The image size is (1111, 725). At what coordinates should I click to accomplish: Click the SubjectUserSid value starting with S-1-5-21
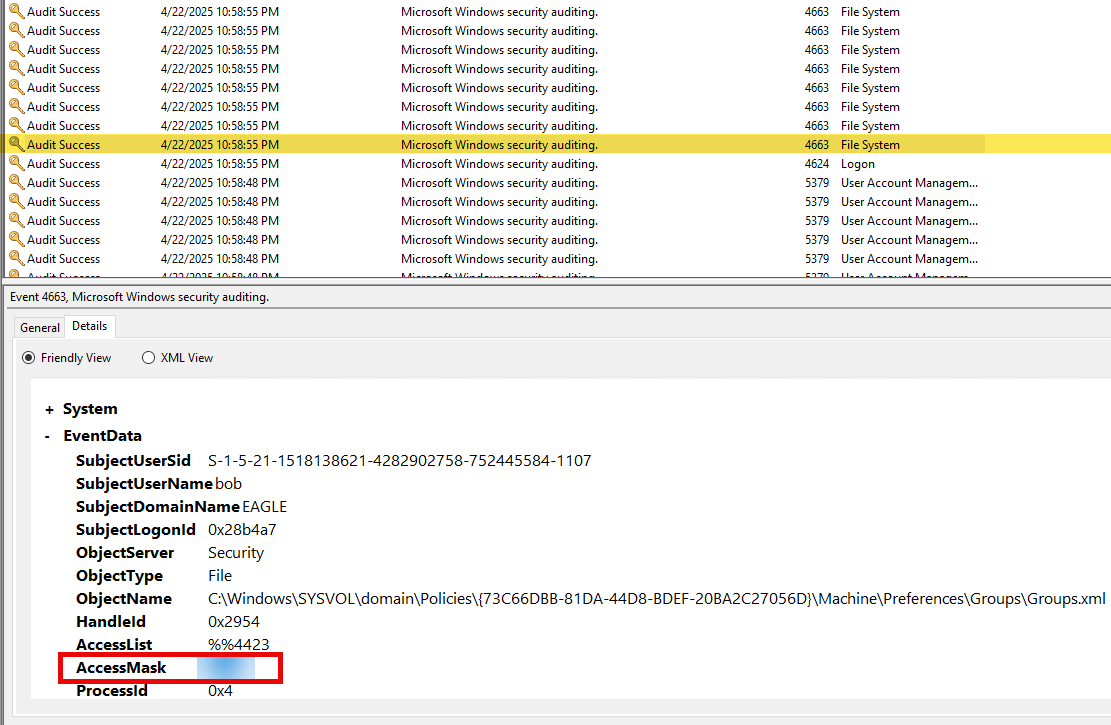click(399, 461)
